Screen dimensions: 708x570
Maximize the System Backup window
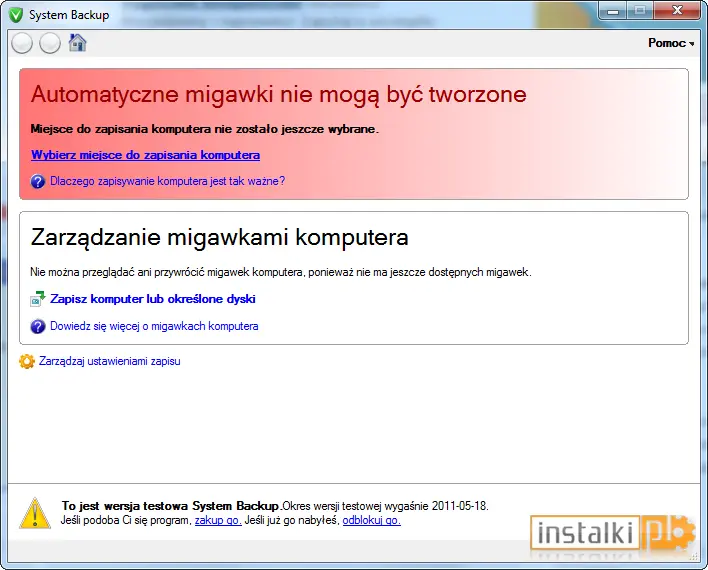(x=639, y=11)
